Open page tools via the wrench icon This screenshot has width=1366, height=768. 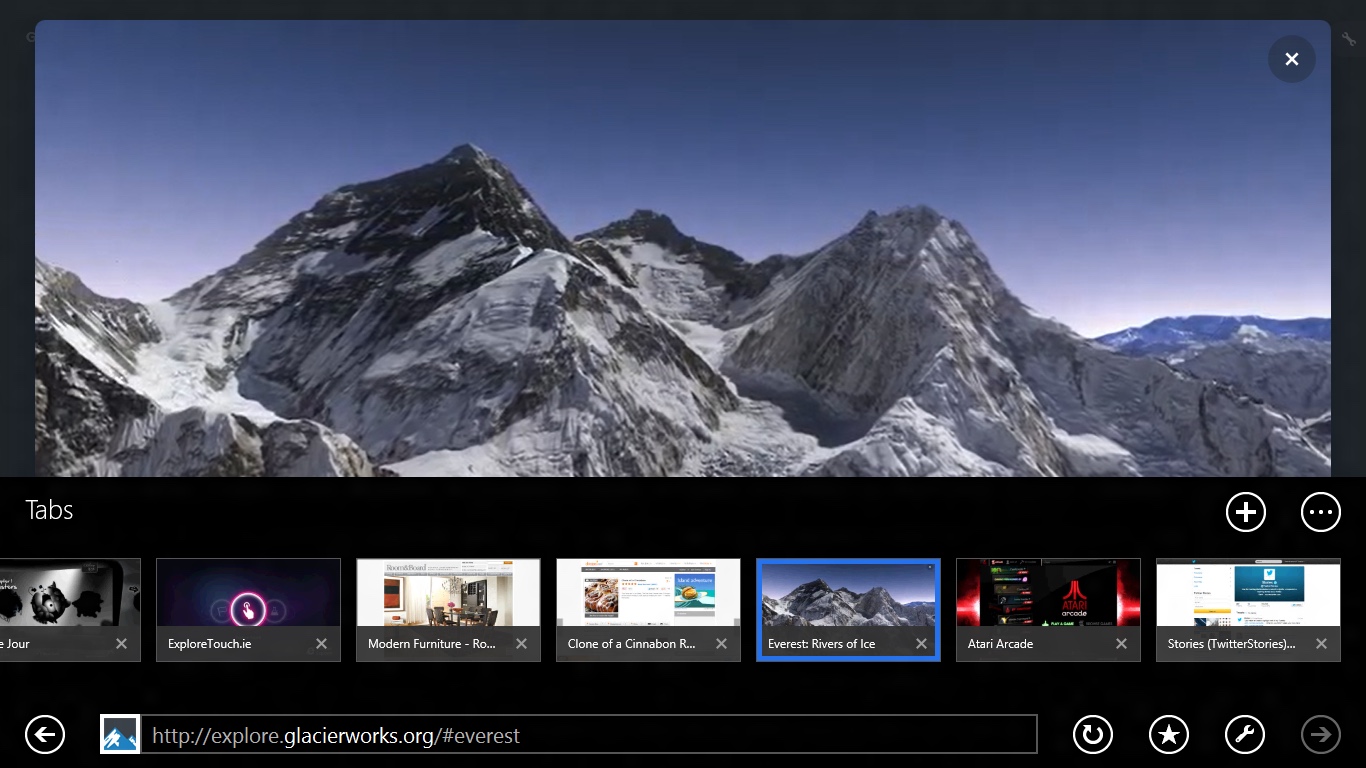point(1244,734)
